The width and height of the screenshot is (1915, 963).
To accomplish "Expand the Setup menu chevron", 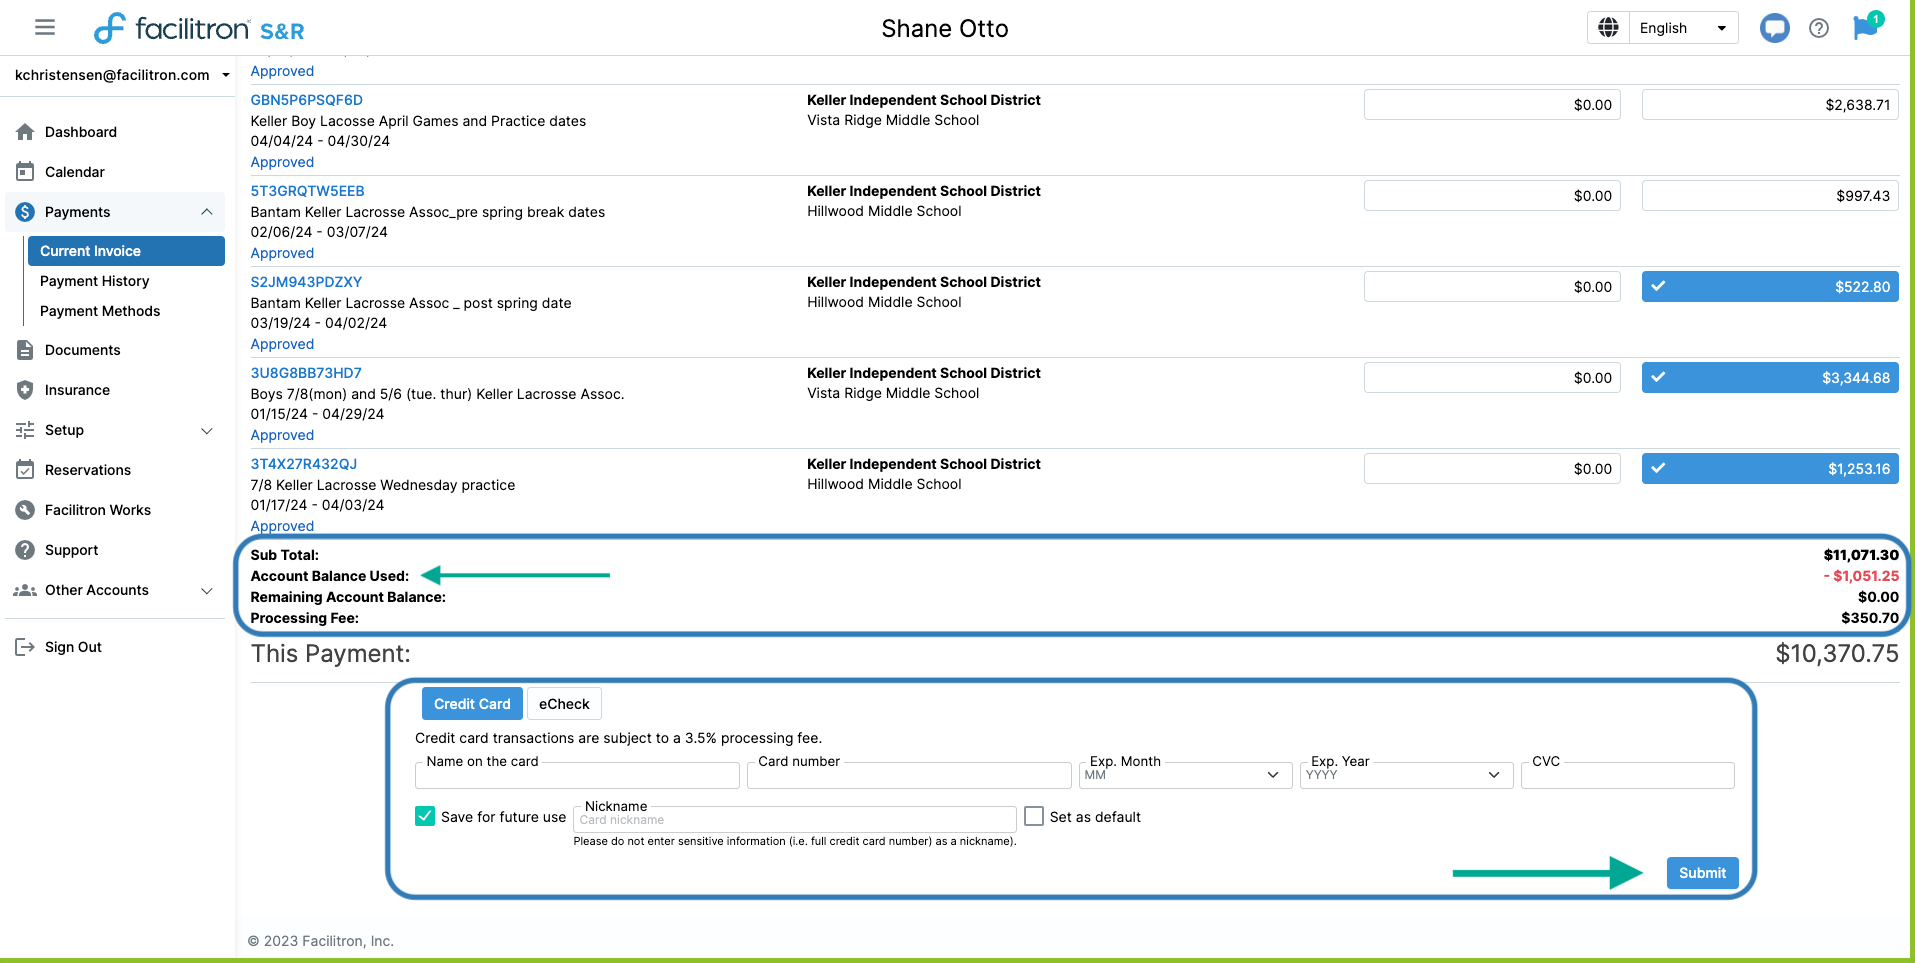I will pyautogui.click(x=207, y=431).
